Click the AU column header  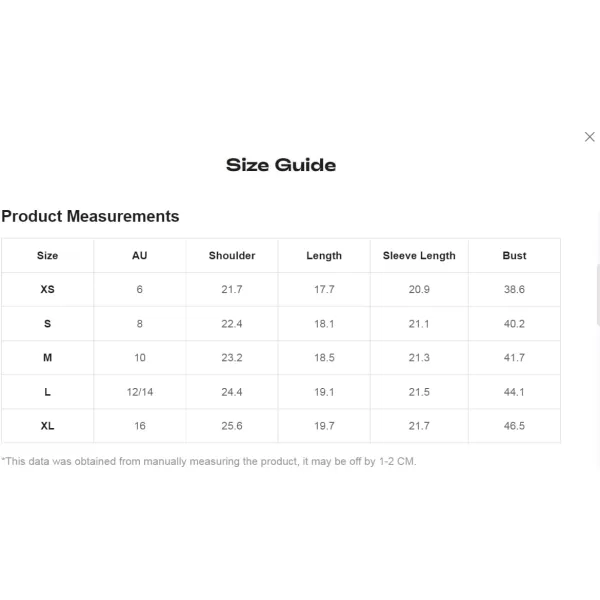coord(140,256)
